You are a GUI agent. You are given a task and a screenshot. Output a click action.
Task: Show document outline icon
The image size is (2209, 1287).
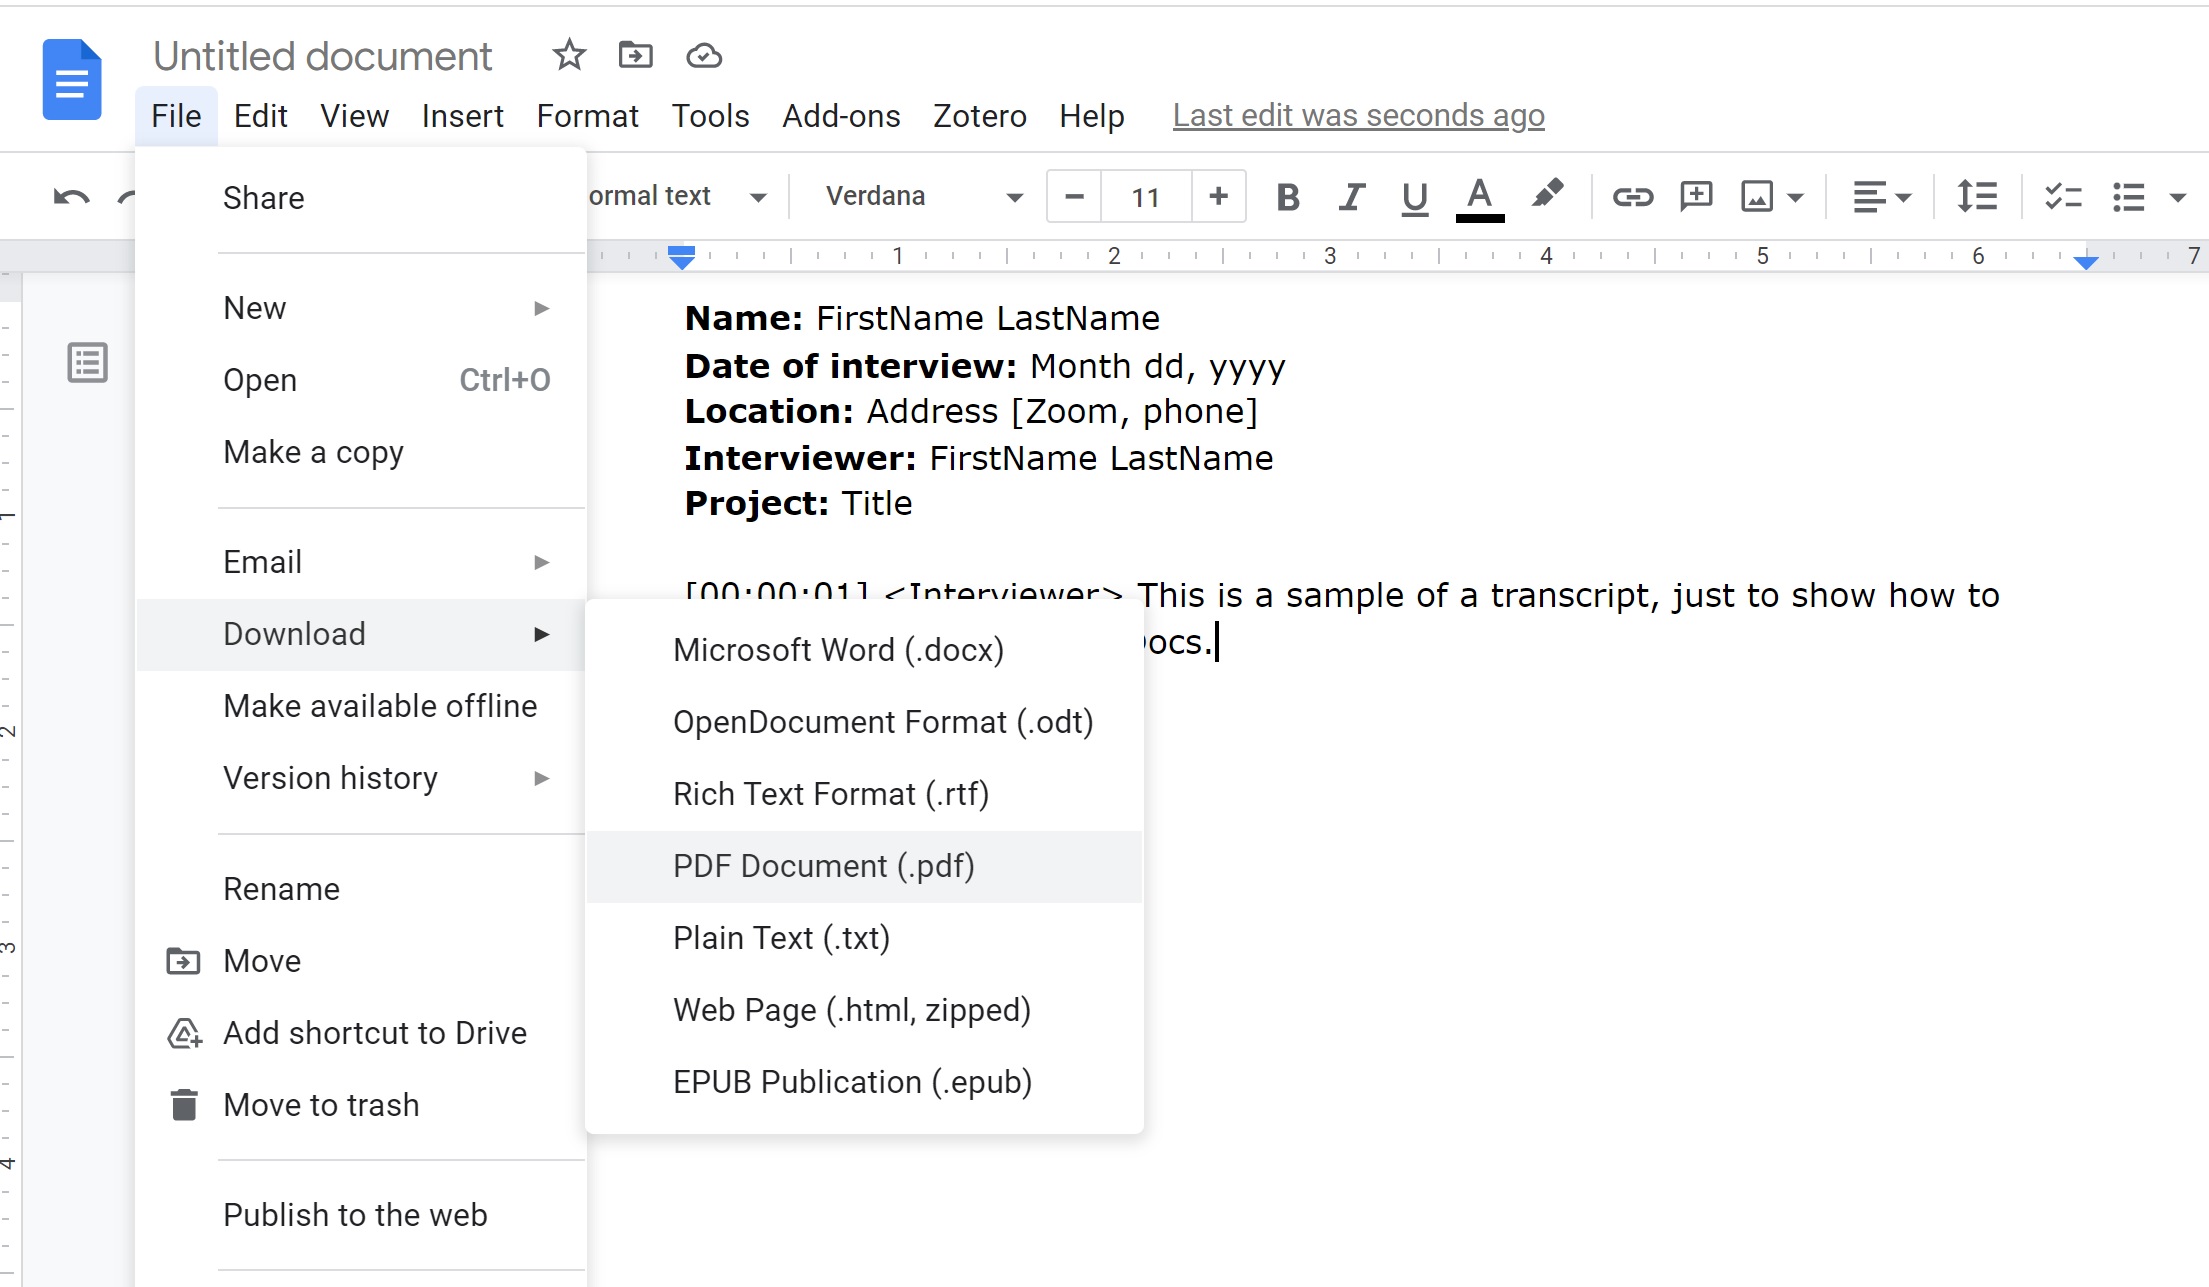tap(88, 362)
